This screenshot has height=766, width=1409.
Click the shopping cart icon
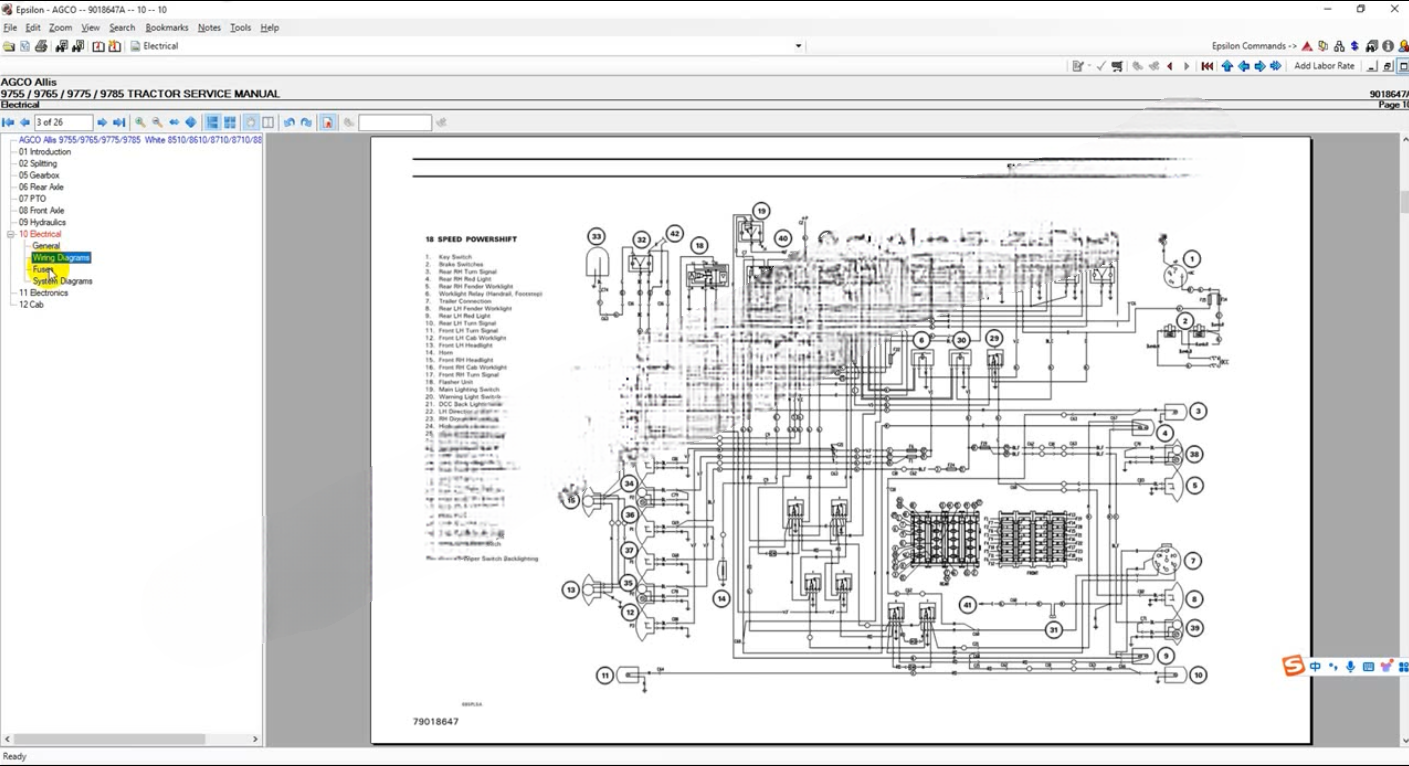pyautogui.click(x=1117, y=66)
